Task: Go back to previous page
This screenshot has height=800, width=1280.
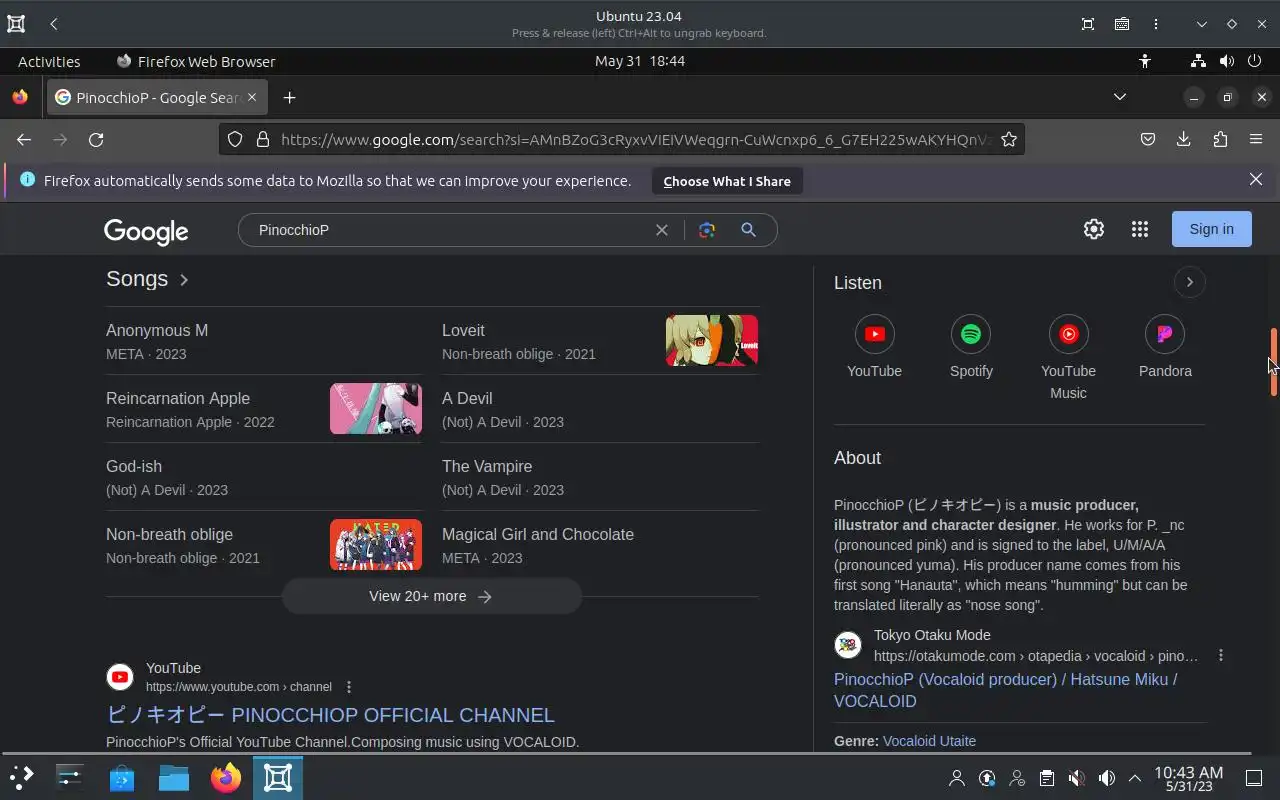Action: pos(24,140)
